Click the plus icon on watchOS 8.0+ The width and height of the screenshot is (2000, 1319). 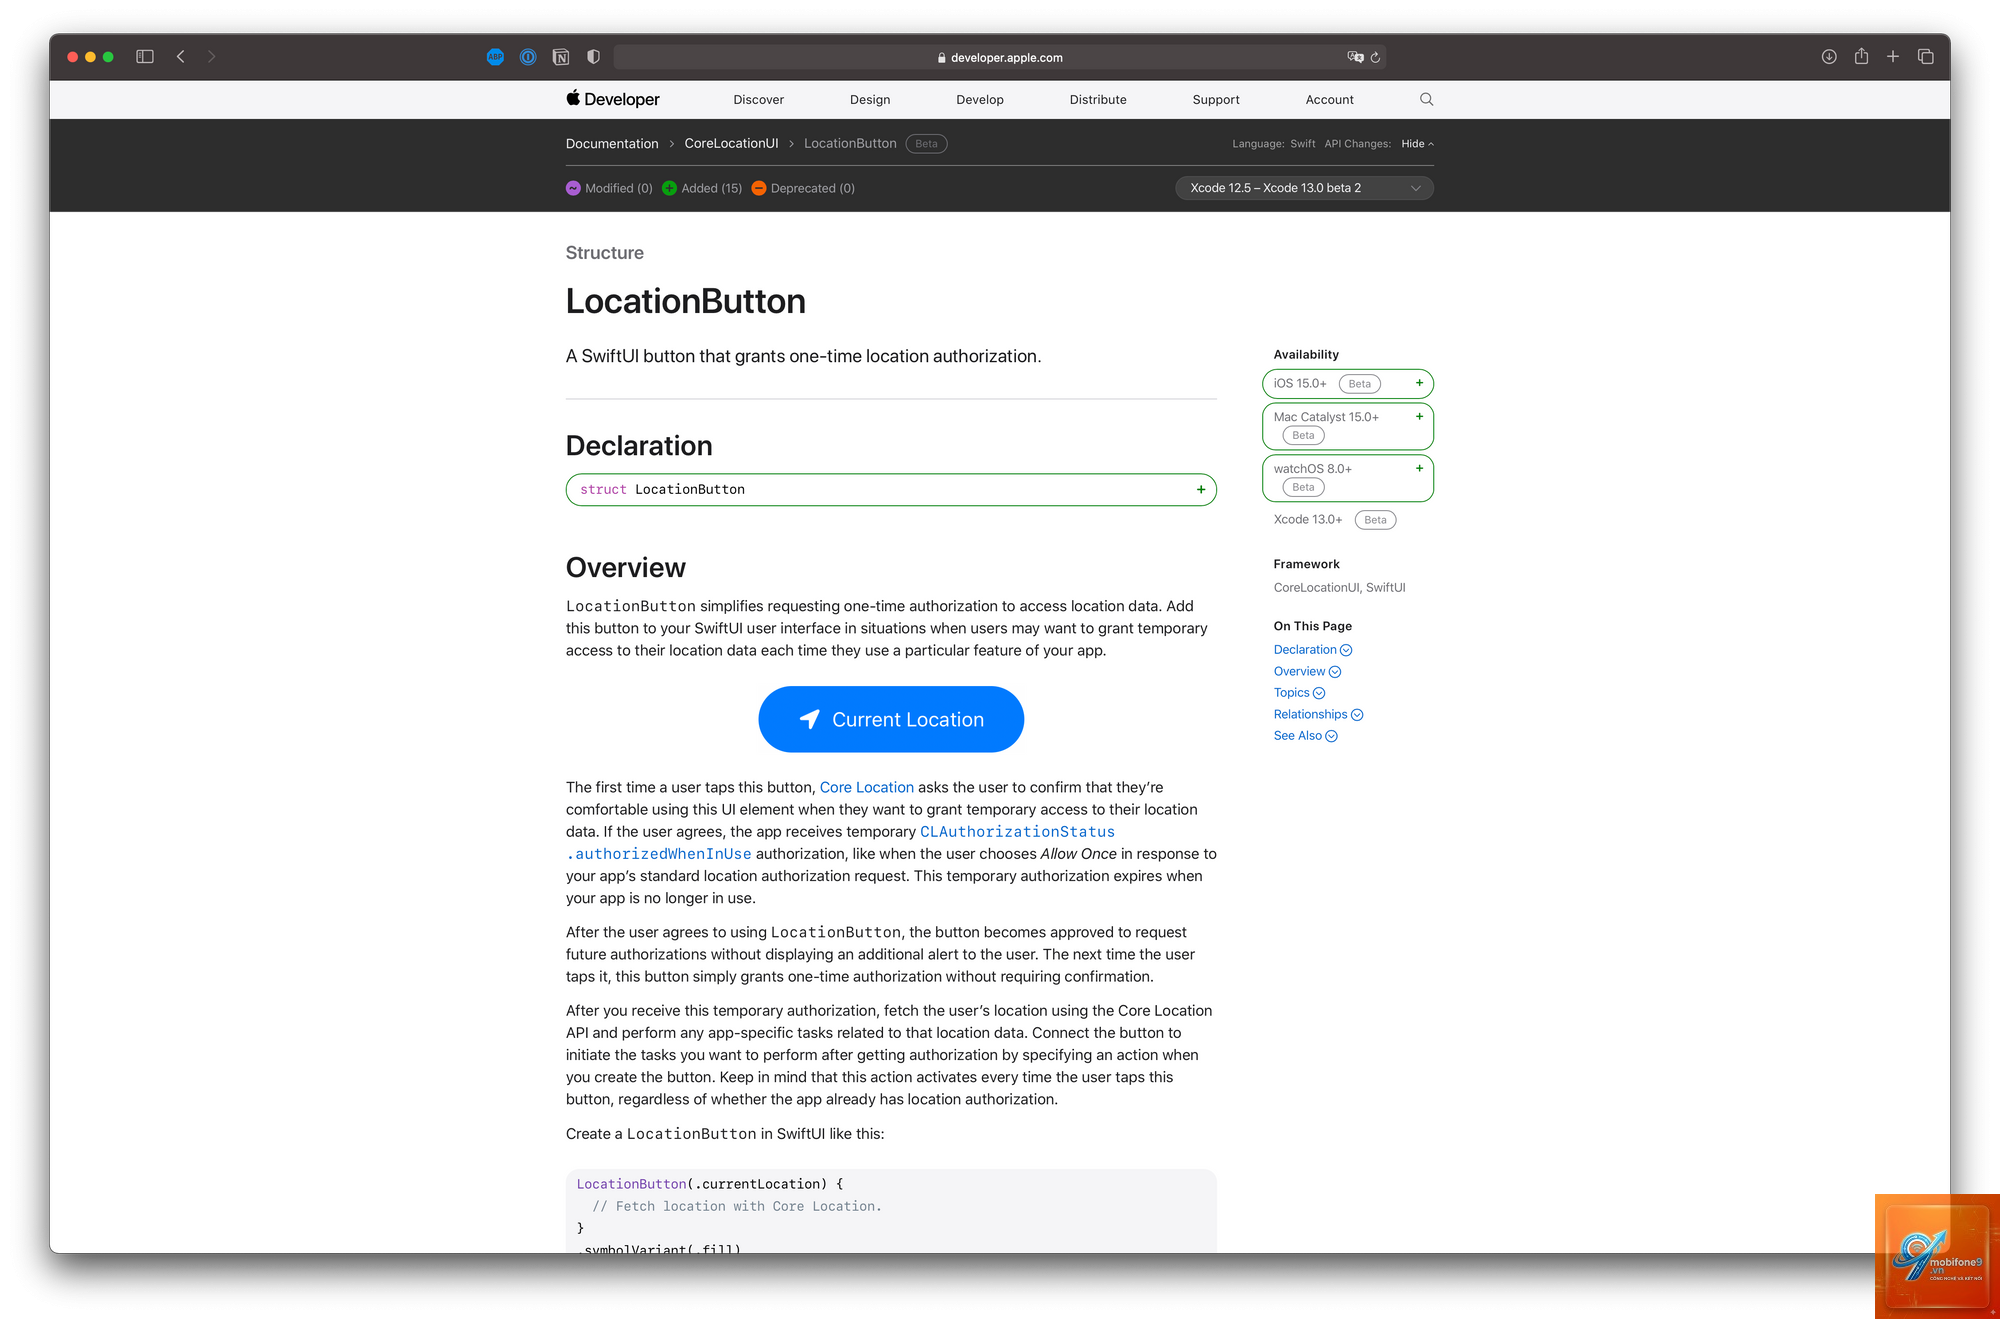[x=1419, y=468]
